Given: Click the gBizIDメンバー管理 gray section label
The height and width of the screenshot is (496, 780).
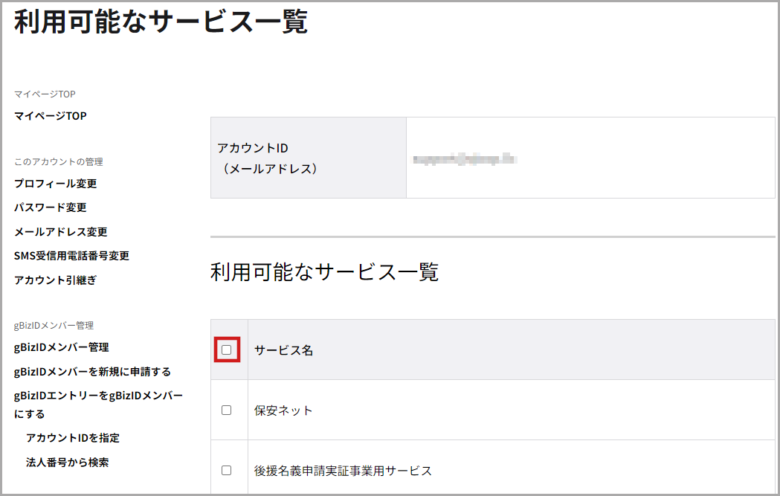Looking at the screenshot, I should [54, 325].
